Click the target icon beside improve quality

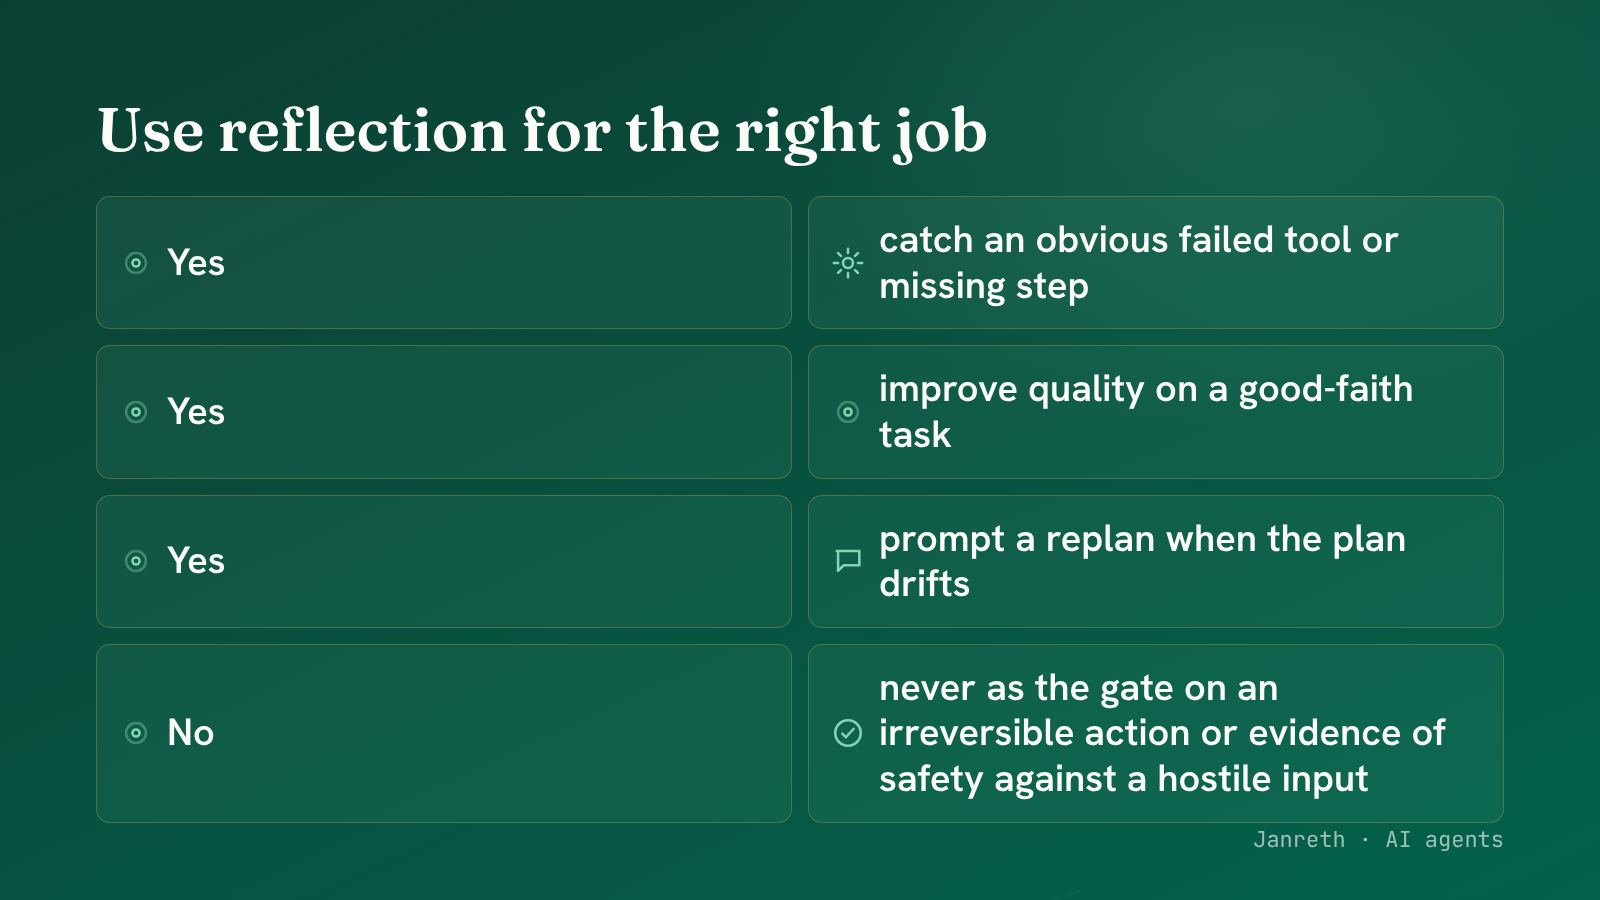848,412
